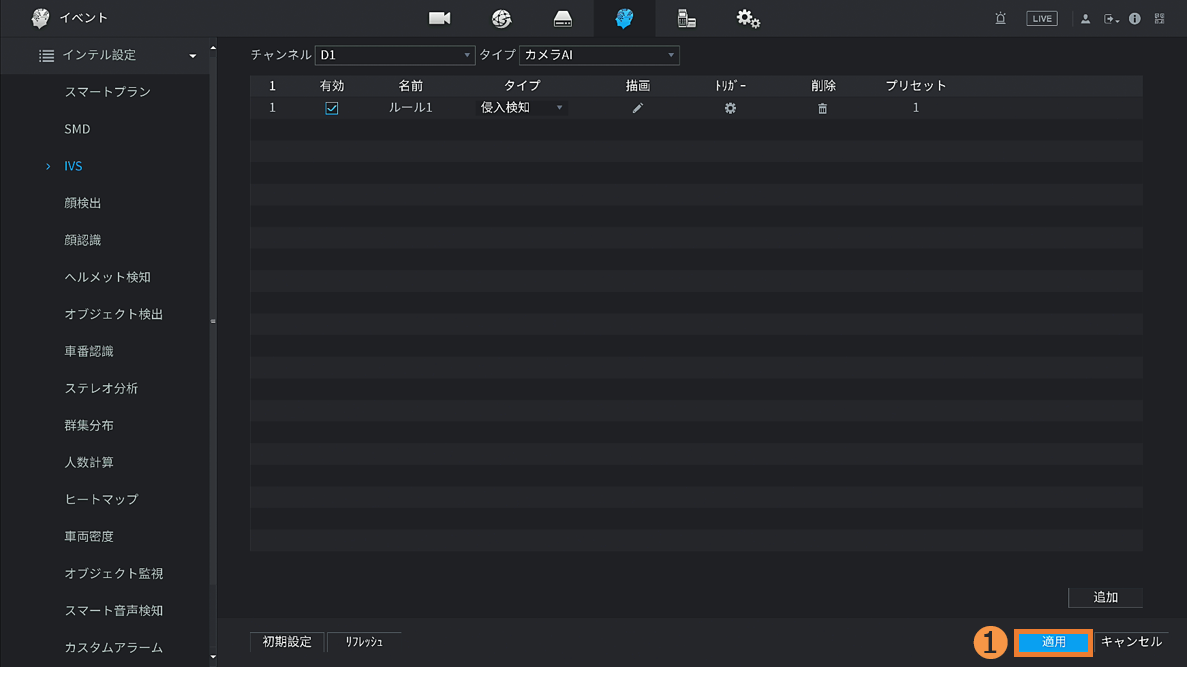Click the 適用 apply button
This screenshot has width=1187, height=692.
[x=1054, y=642]
